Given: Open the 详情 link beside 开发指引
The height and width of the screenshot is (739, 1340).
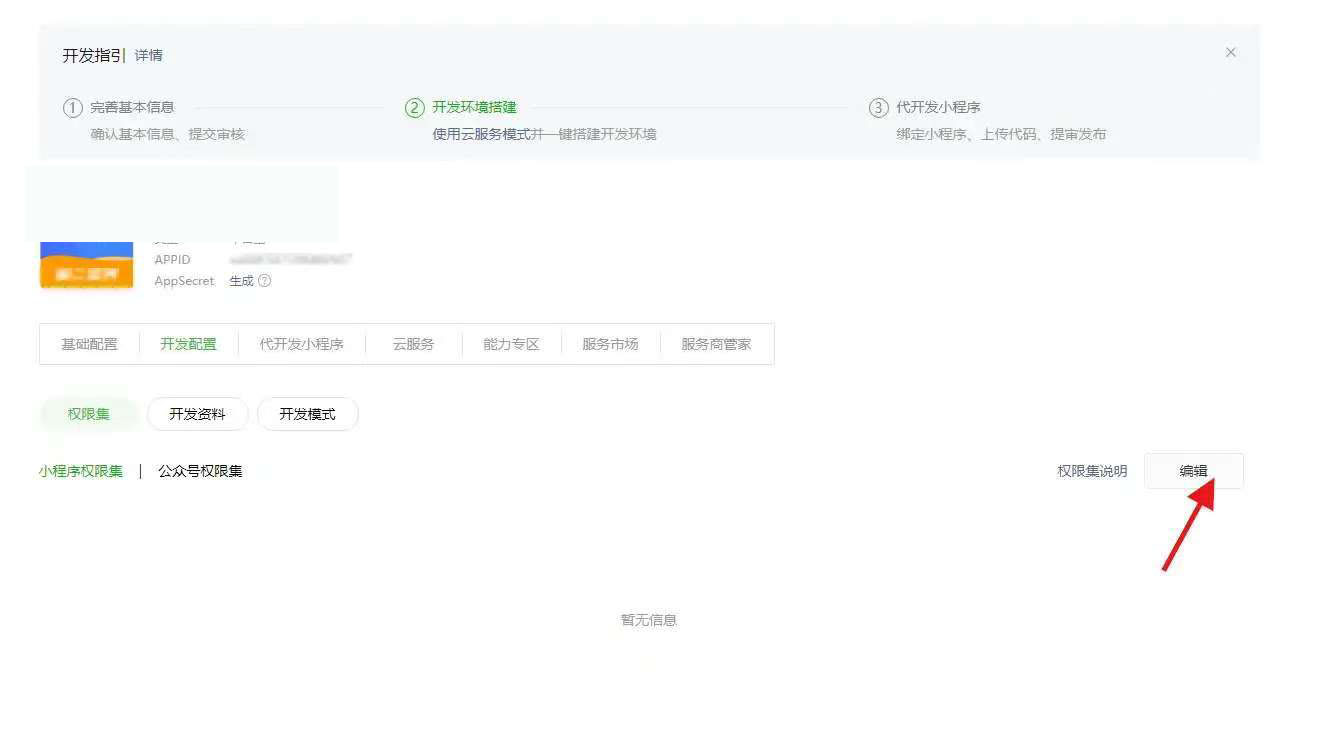Looking at the screenshot, I should 149,56.
